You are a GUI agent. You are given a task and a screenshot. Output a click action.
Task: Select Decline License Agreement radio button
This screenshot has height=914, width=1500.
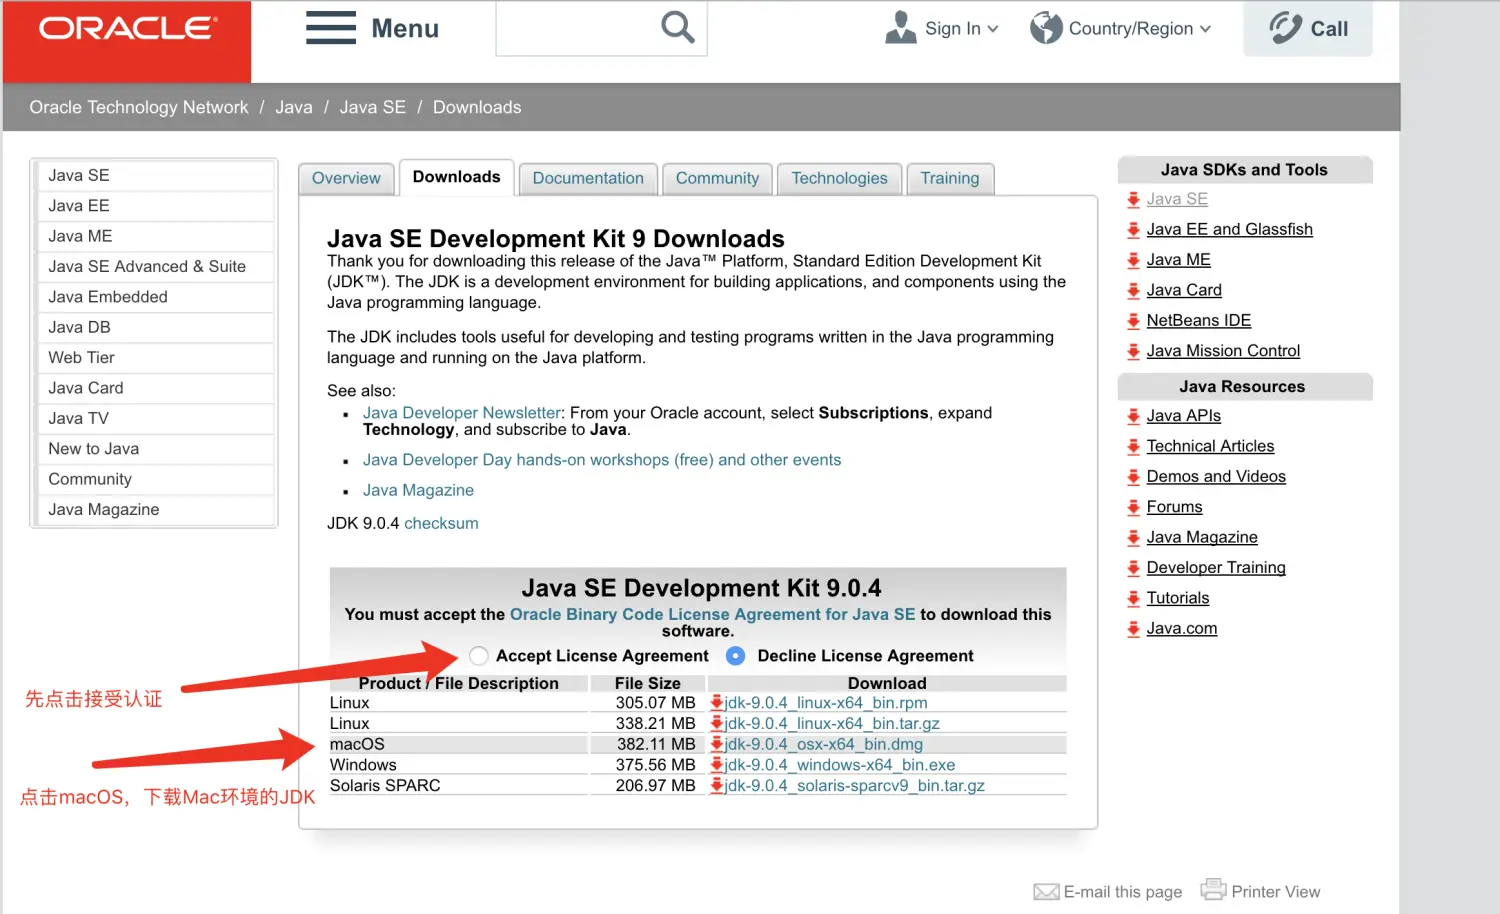pyautogui.click(x=736, y=656)
